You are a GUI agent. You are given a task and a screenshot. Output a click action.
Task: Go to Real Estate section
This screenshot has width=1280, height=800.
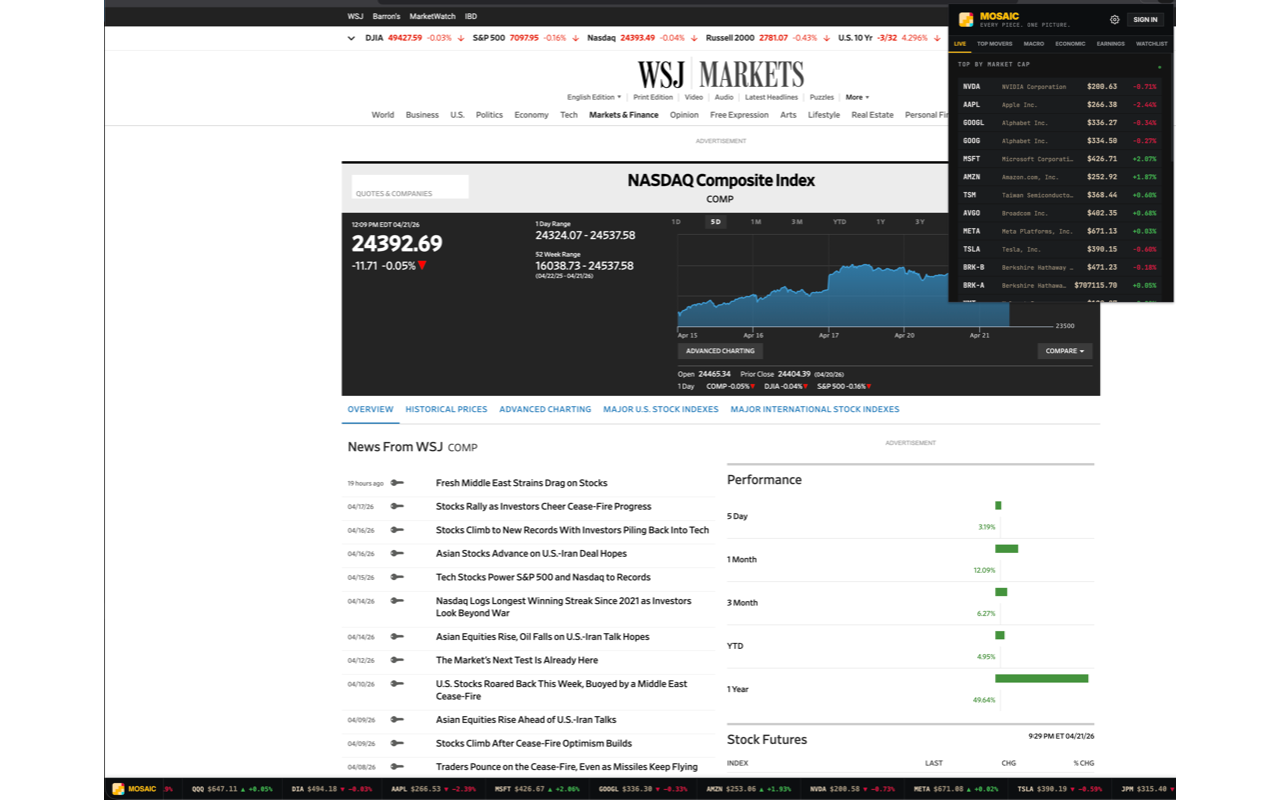coord(872,115)
